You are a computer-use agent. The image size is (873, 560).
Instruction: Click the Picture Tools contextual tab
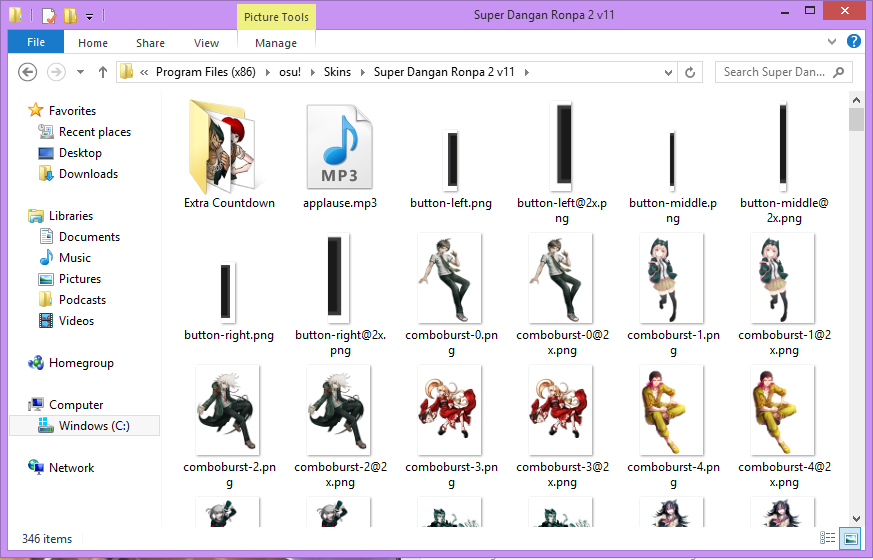point(276,17)
